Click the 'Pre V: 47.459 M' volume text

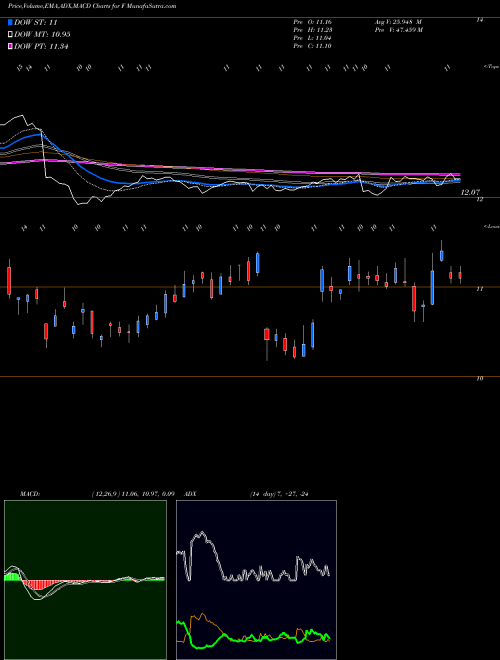pos(398,30)
